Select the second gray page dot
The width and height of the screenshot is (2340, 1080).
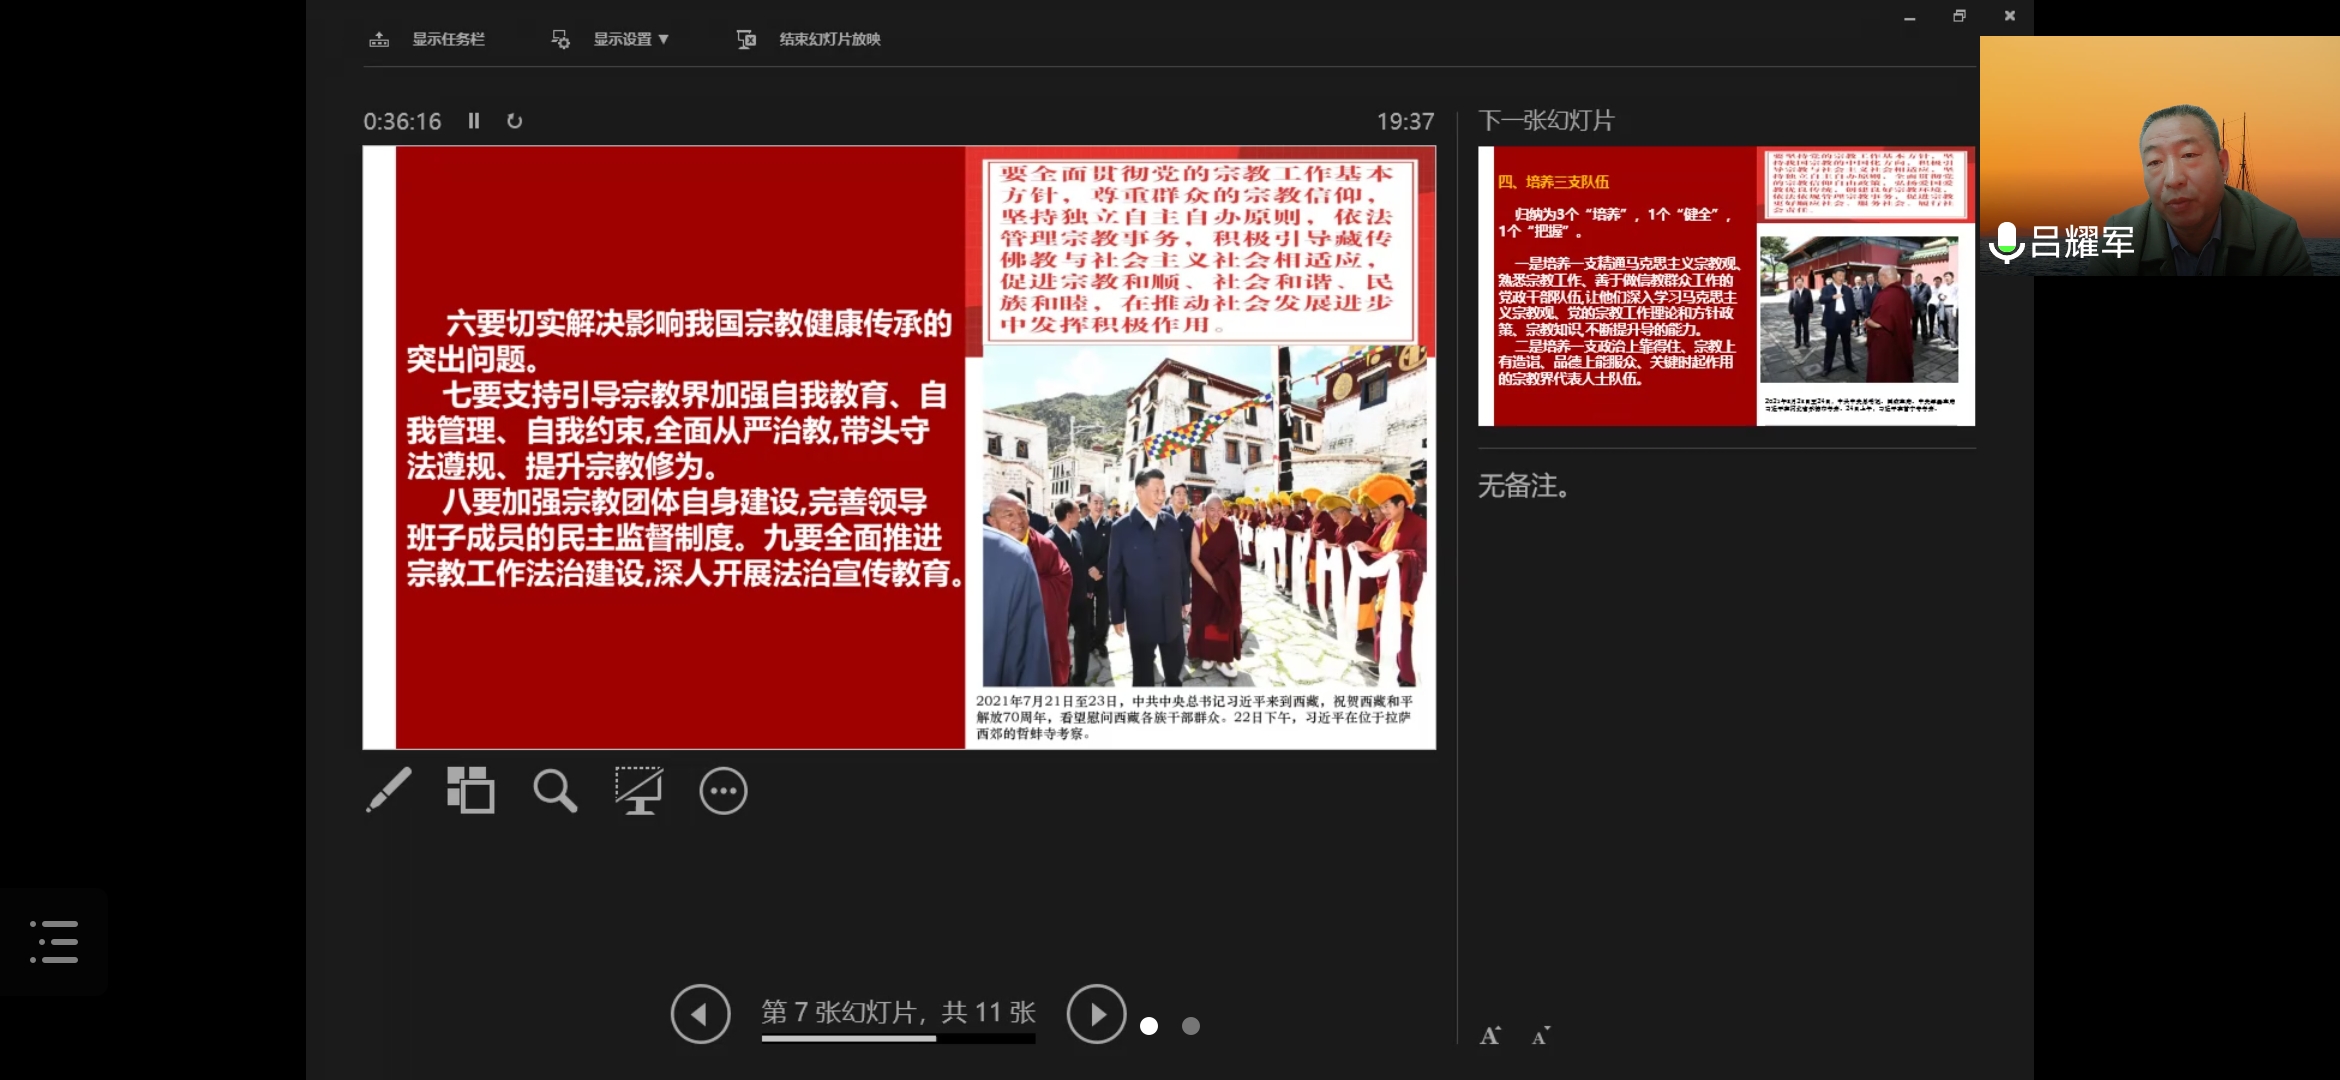[x=1190, y=1026]
